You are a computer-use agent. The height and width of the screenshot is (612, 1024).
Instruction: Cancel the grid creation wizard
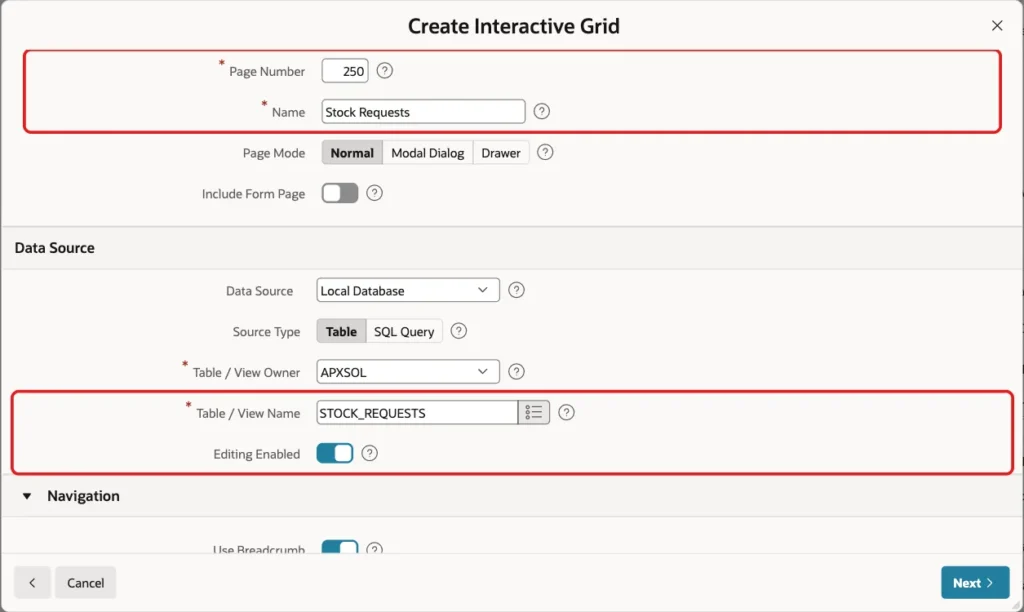86,583
